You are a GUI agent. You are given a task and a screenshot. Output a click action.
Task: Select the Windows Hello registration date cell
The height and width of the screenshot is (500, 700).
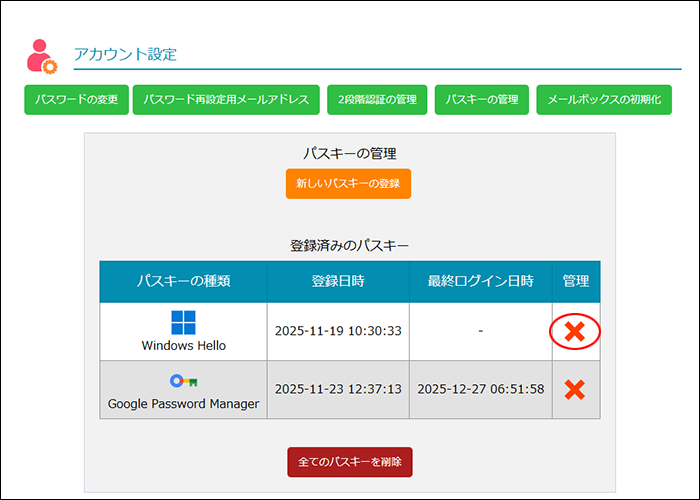pos(338,331)
